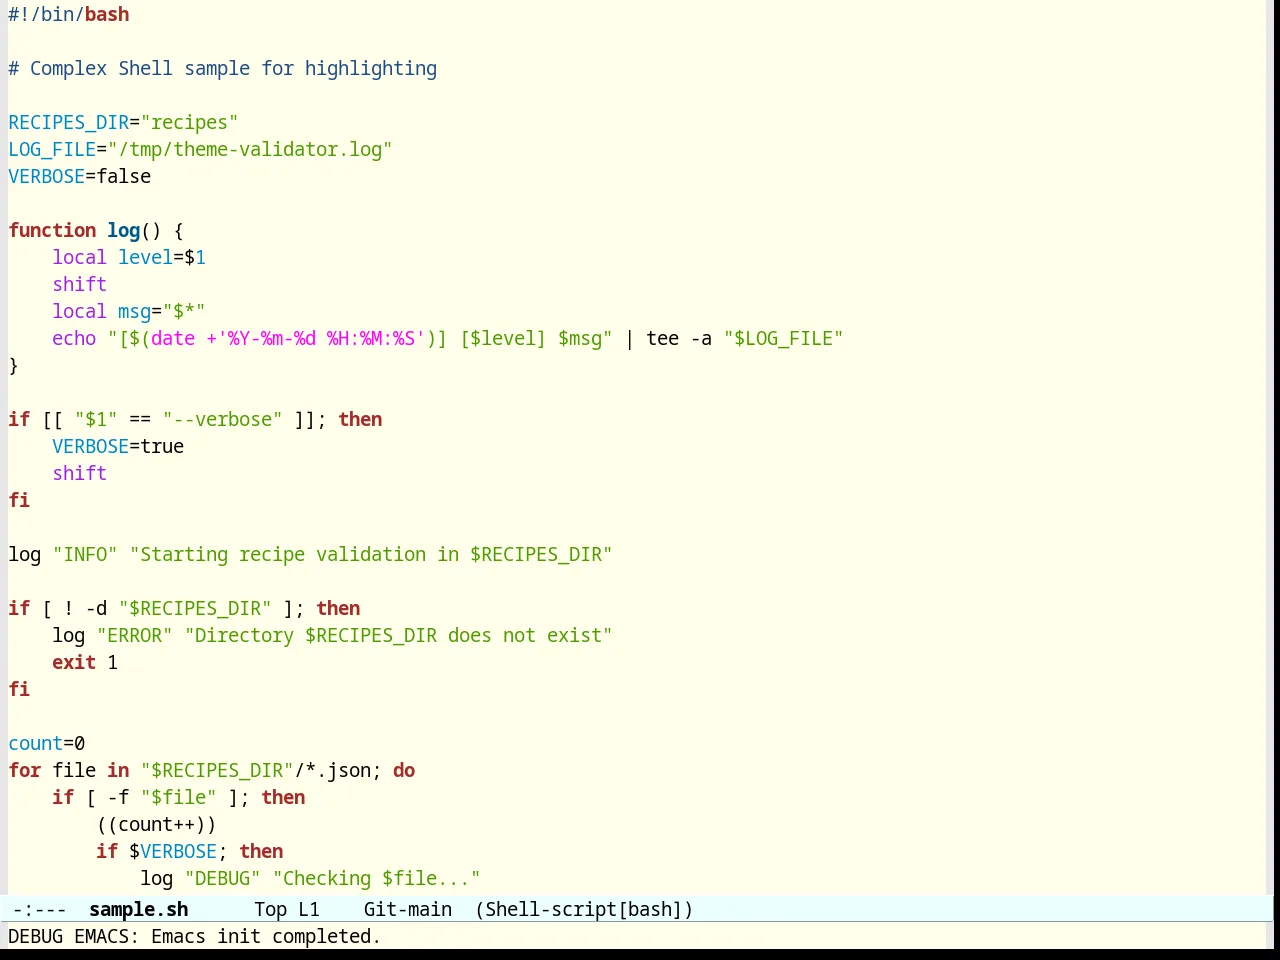Click the VERBOSE=false line
Image resolution: width=1280 pixels, height=960 pixels.
pos(79,176)
